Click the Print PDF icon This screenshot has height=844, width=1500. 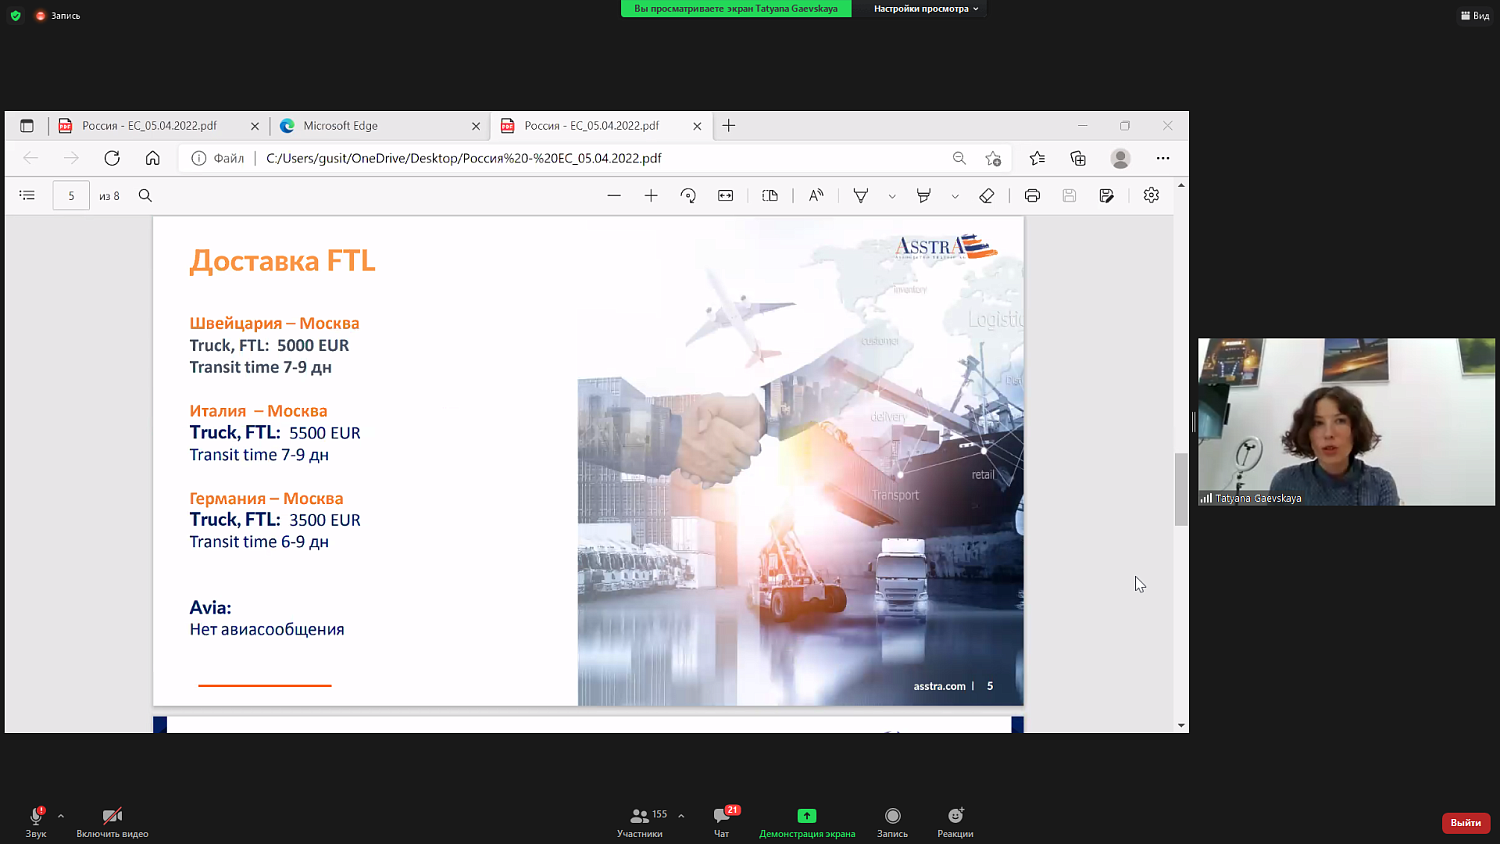(x=1032, y=196)
